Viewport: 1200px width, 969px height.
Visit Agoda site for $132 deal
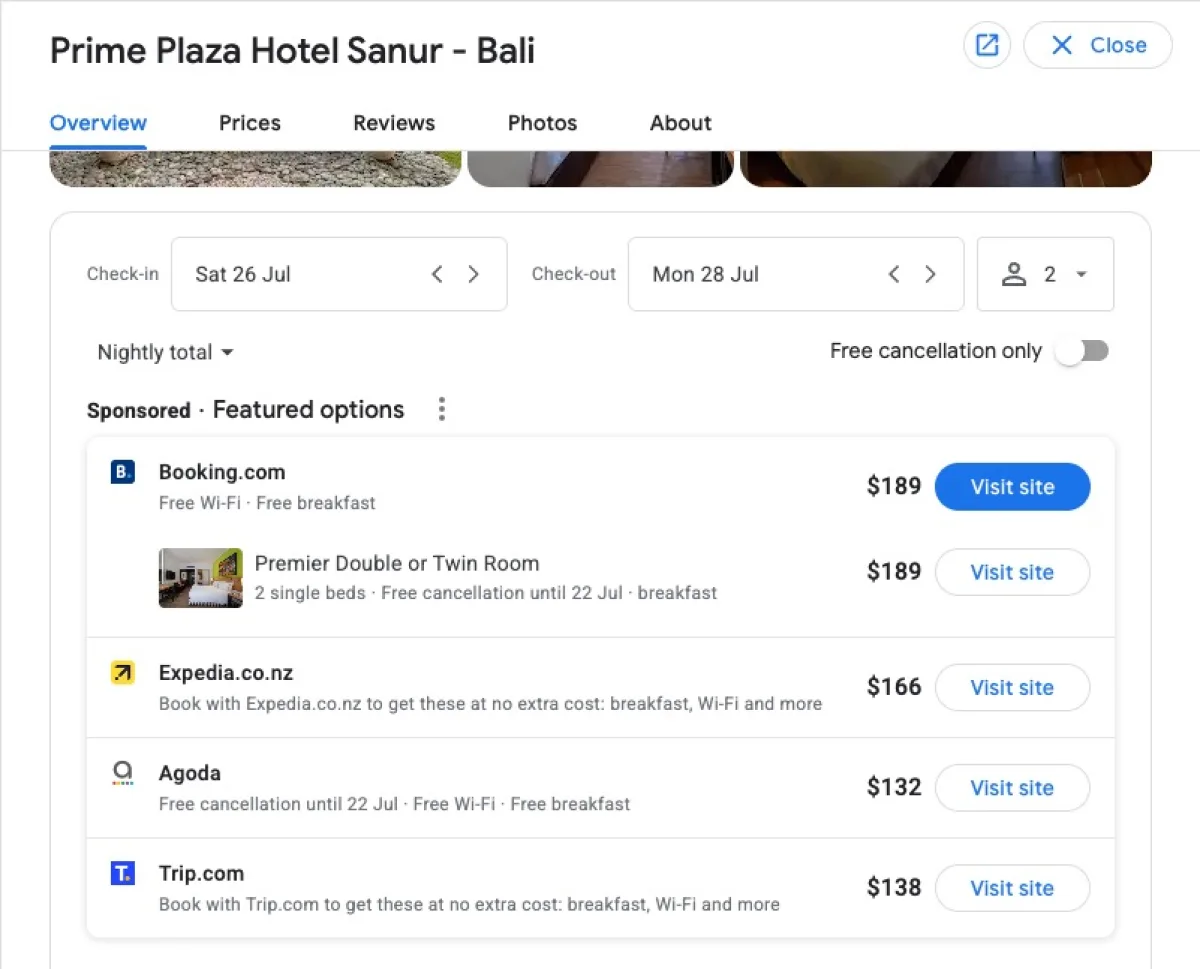(1012, 788)
